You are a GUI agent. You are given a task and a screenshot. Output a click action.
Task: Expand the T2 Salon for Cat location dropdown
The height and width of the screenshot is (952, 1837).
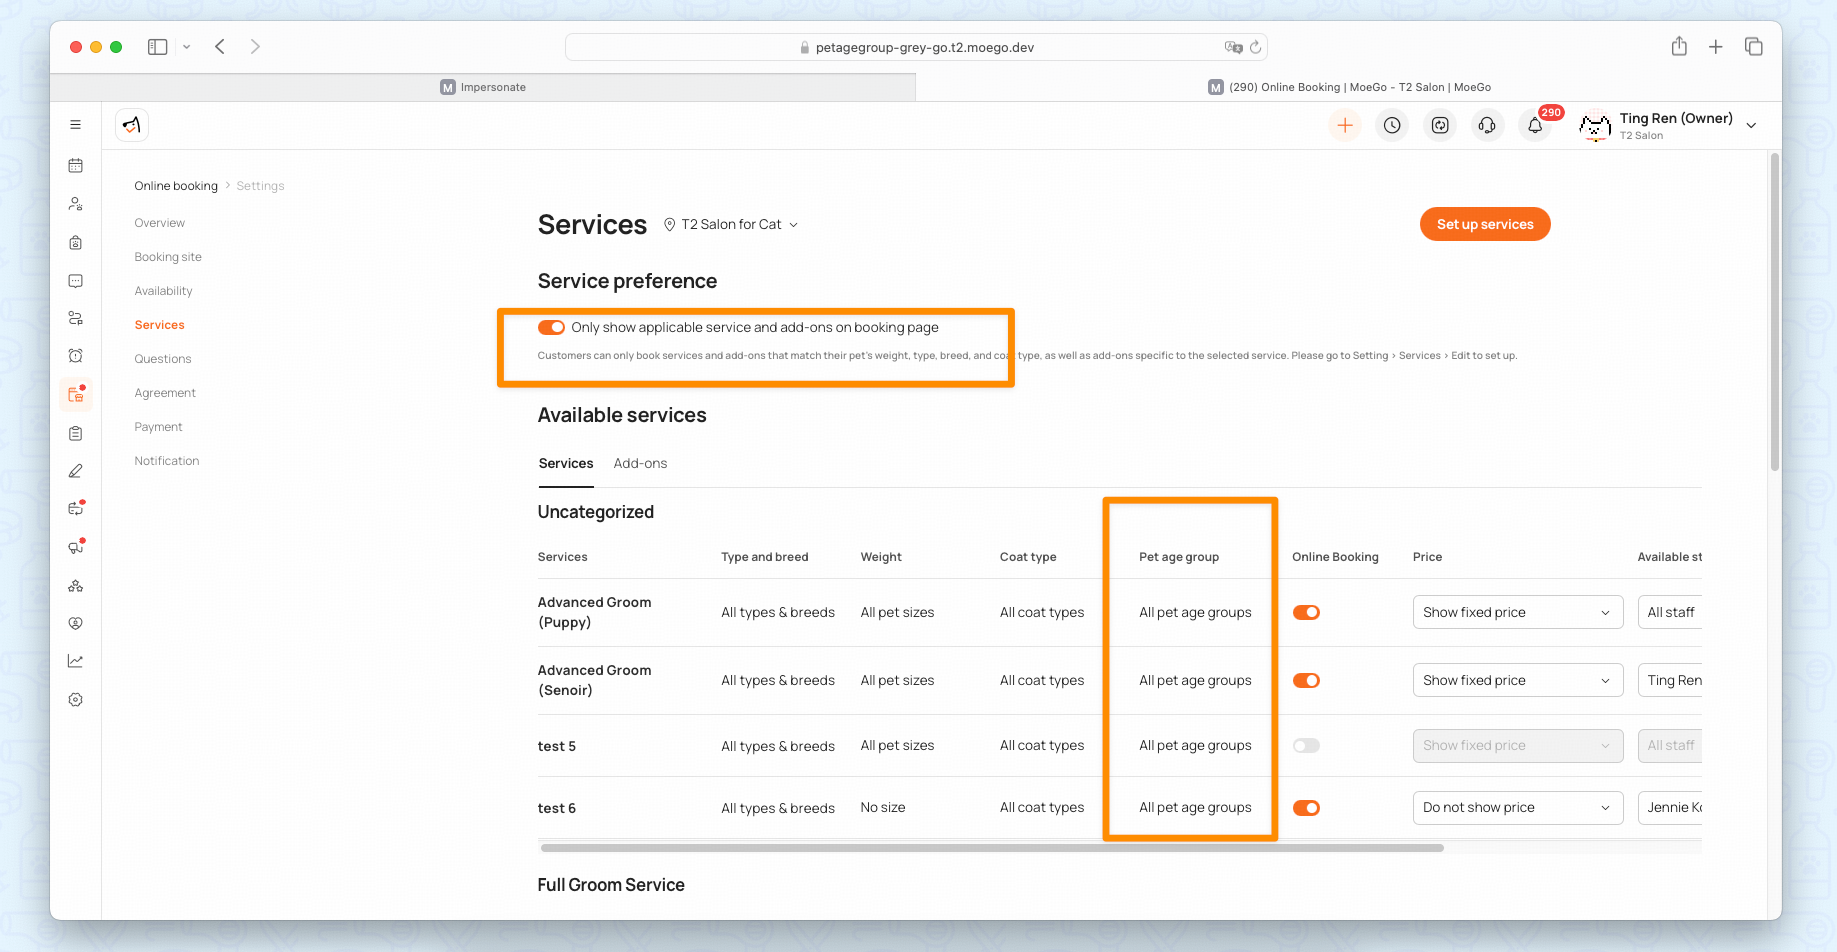tap(732, 225)
